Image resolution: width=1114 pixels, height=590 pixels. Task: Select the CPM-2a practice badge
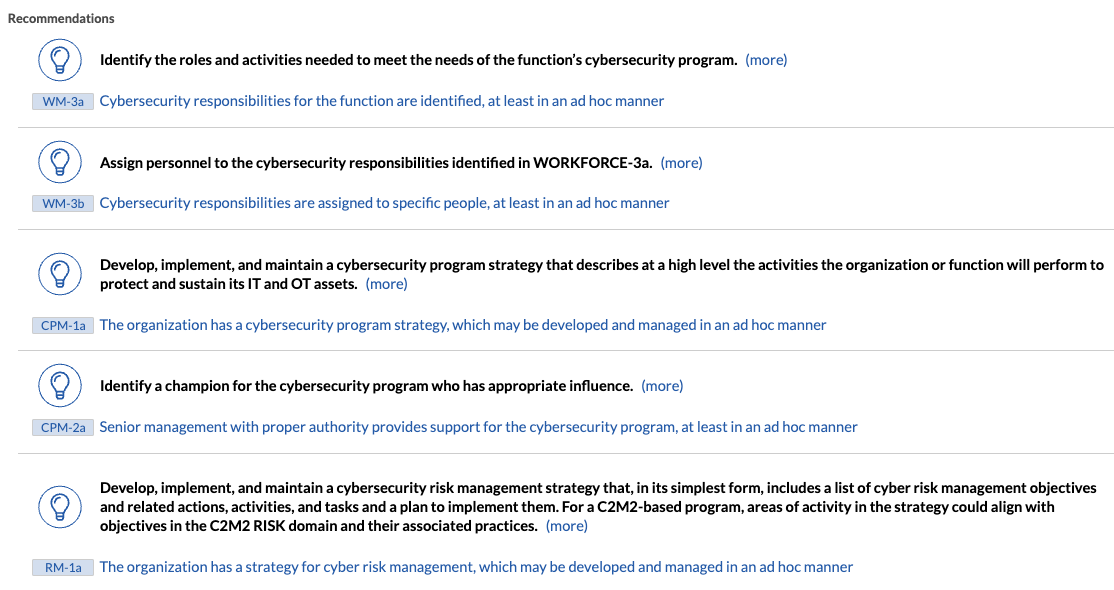[63, 427]
